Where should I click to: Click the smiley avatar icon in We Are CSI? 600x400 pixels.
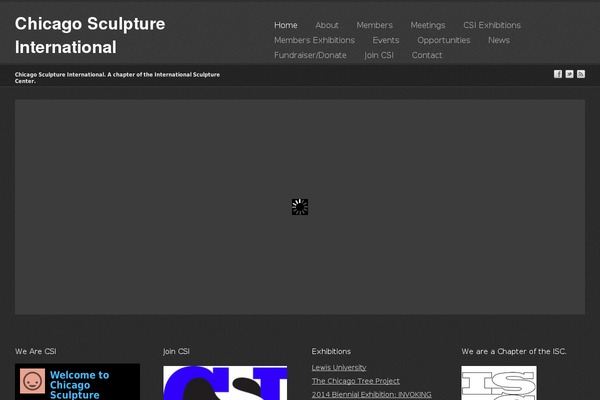point(33,381)
